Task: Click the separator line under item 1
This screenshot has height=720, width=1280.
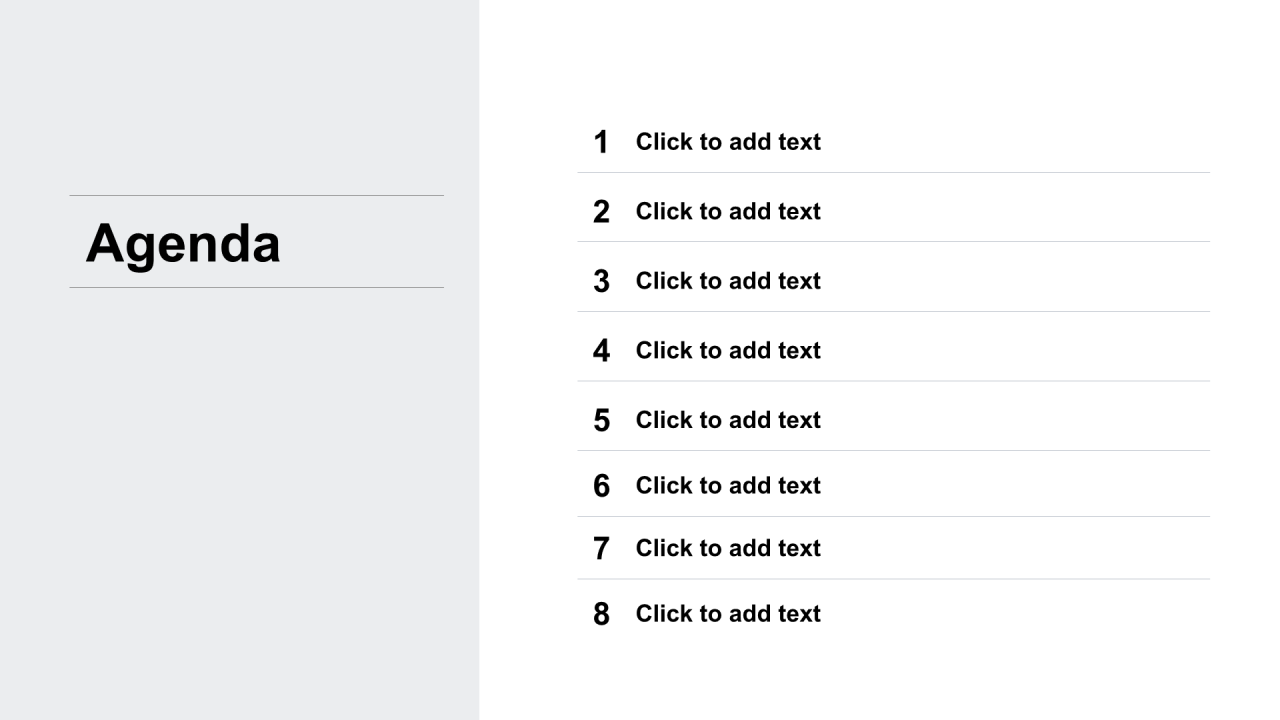Action: (x=893, y=172)
